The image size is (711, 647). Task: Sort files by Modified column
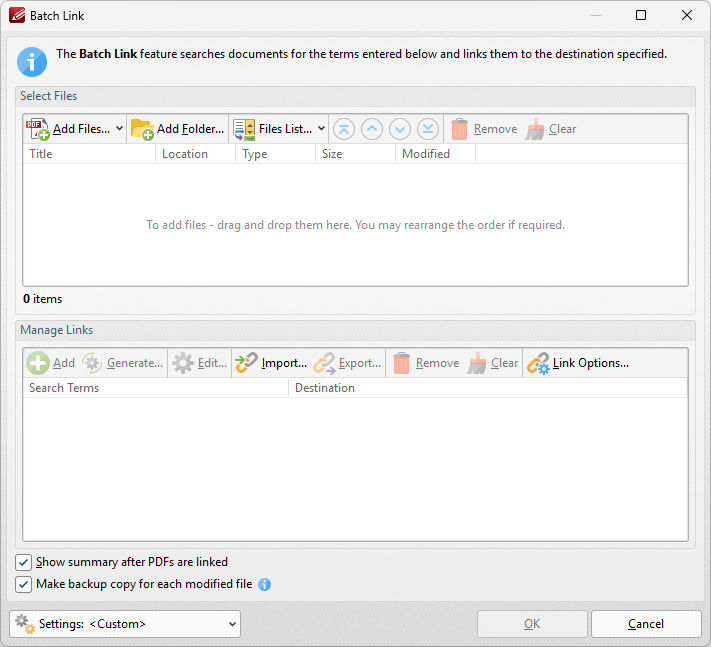435,154
